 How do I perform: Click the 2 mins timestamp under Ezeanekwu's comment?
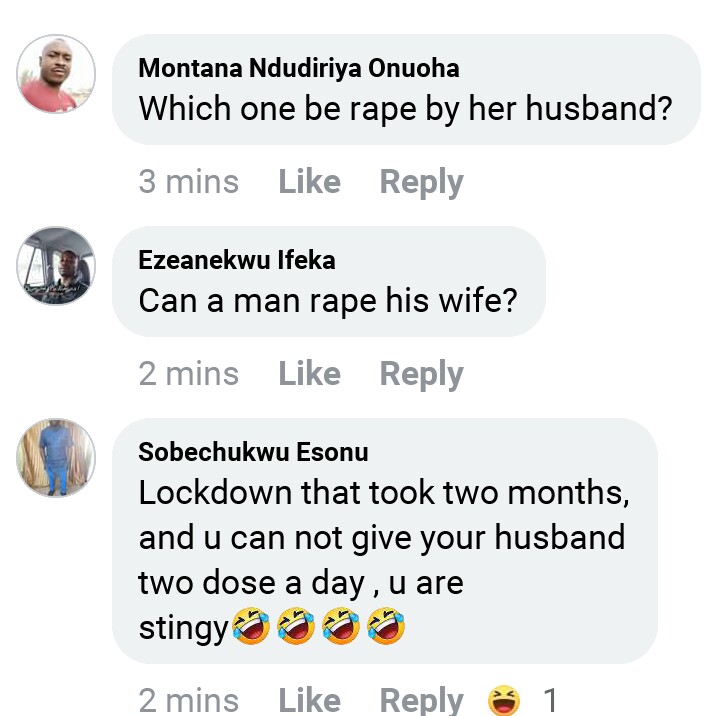189,374
